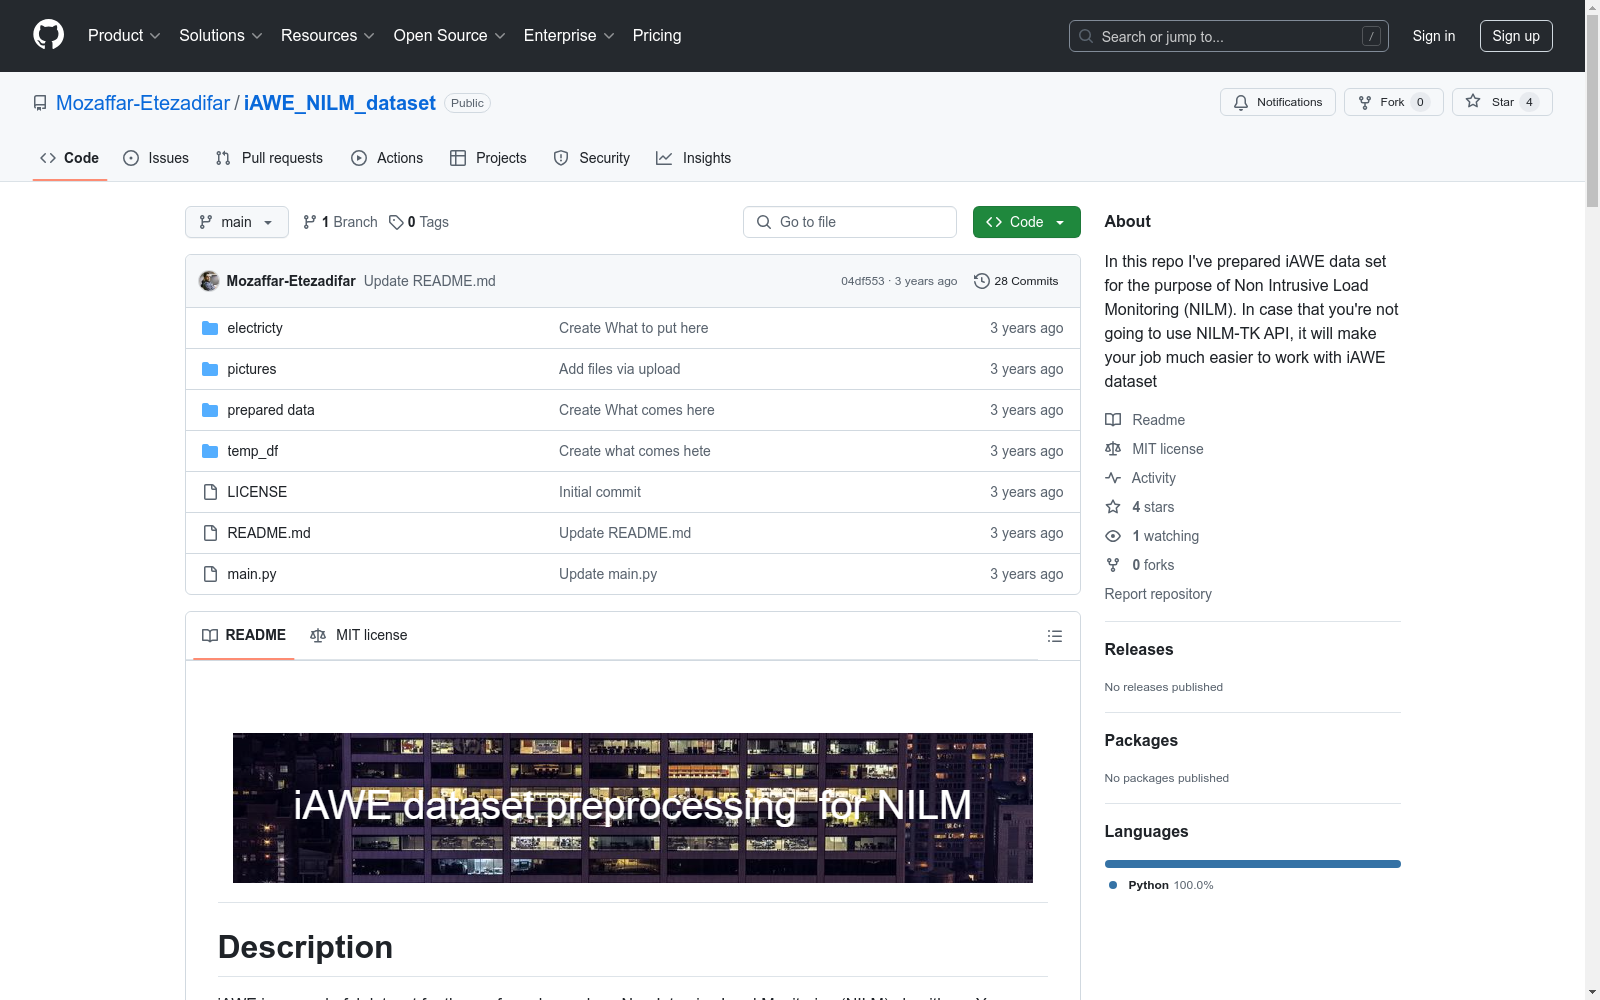Open commit message 'Create What to put here'
The image size is (1600, 1000).
point(633,328)
